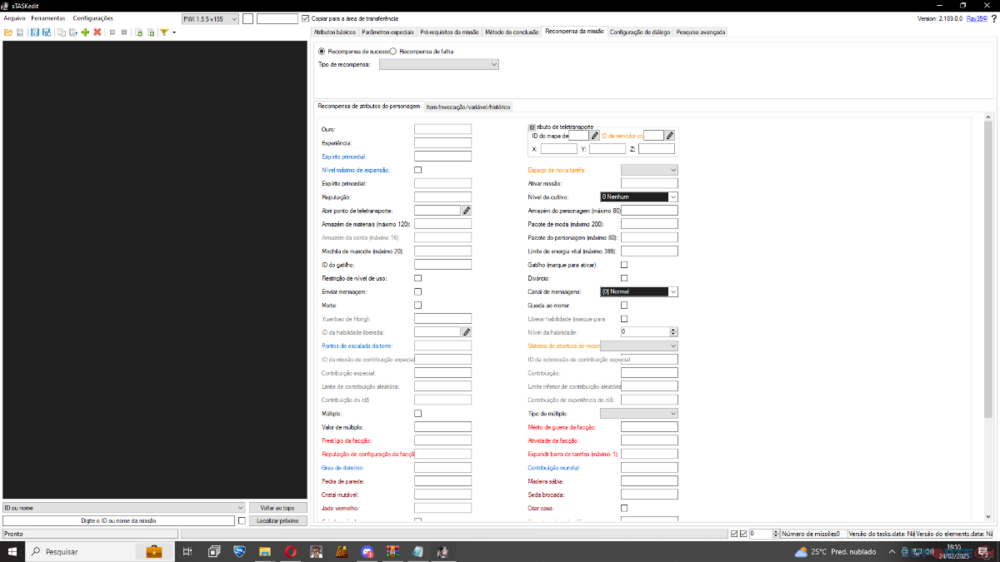Click pencil icon beside ID do mapa
Viewport: 1000px width, 562px height.
coord(595,135)
